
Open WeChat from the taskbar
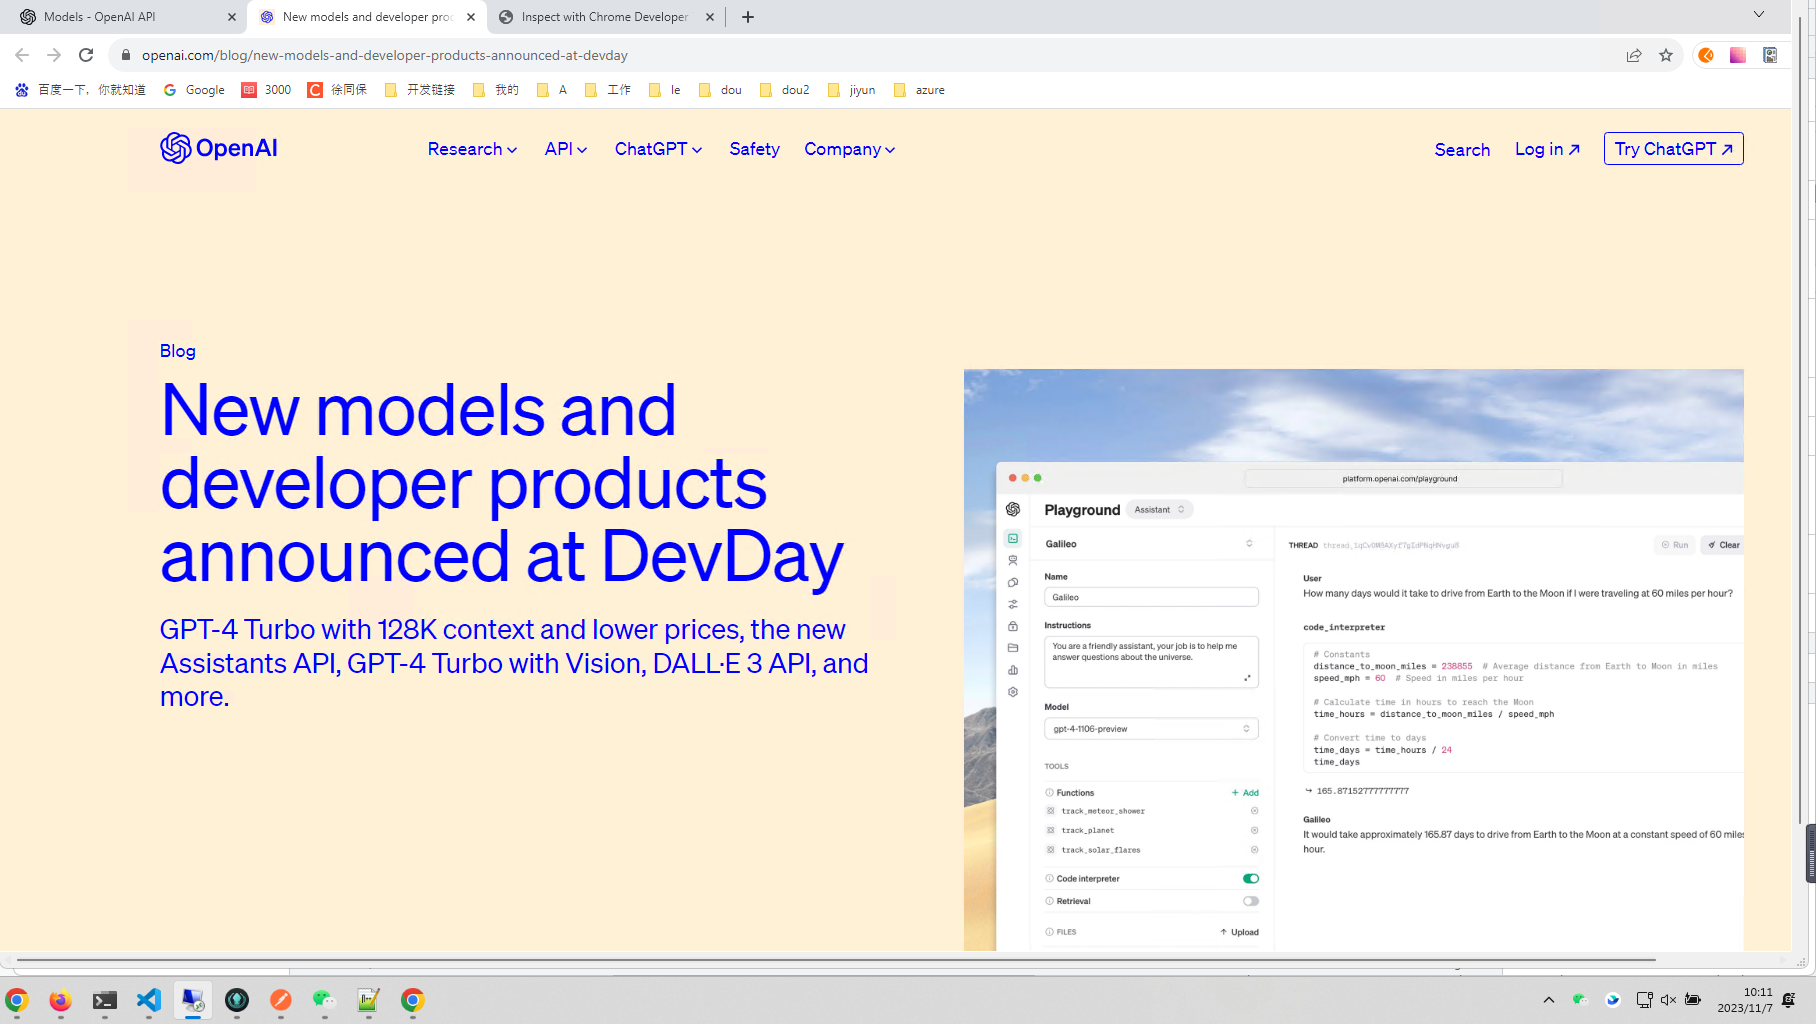click(325, 1000)
